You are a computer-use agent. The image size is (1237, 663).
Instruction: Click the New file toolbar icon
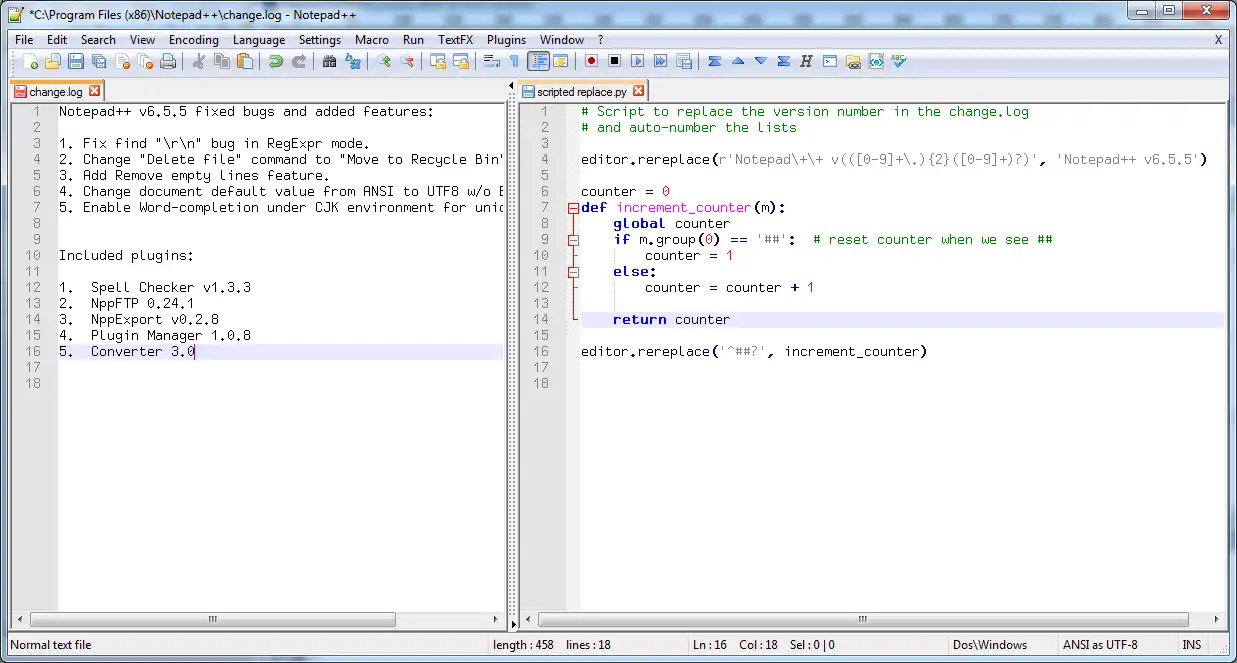[x=30, y=62]
